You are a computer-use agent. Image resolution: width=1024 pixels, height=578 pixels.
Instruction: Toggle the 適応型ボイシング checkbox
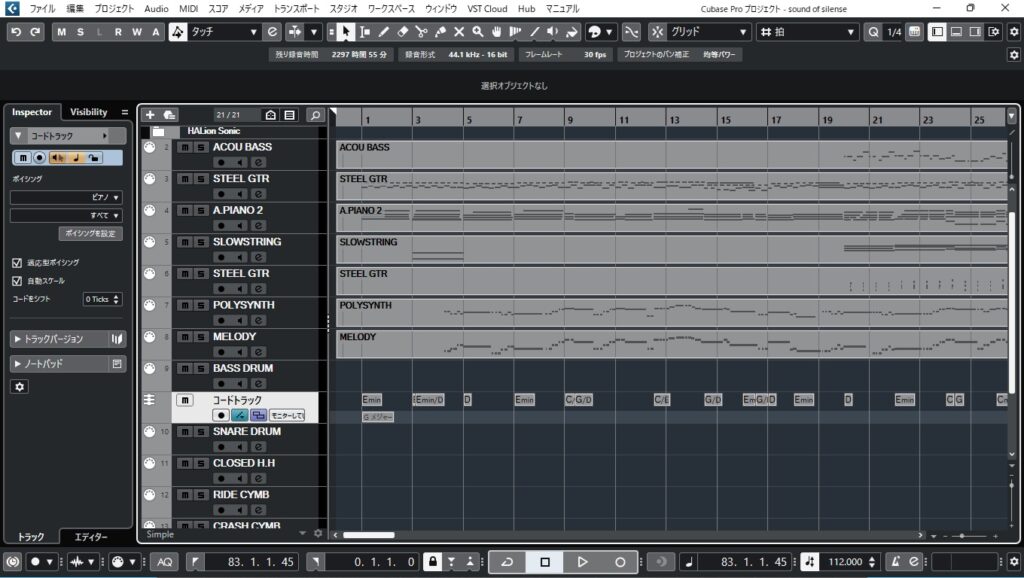tap(17, 262)
